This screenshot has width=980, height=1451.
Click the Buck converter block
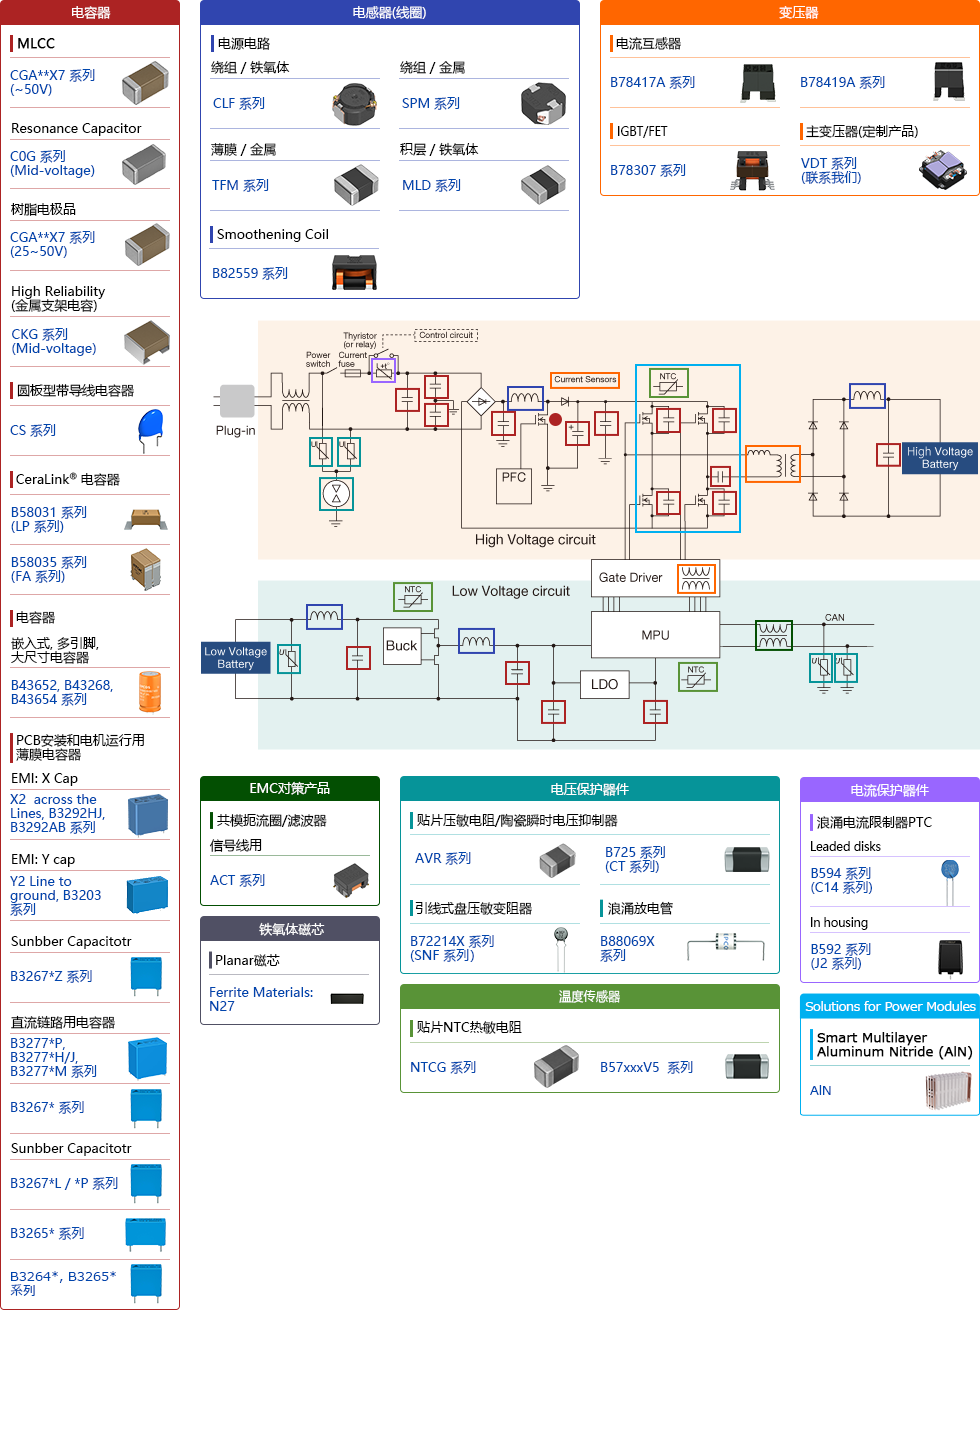point(401,646)
